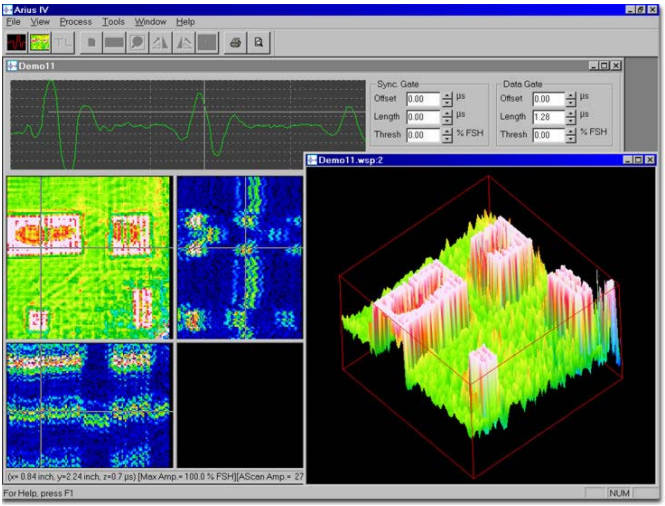The width and height of the screenshot is (665, 506).
Task: Open the Tools menu
Action: (x=113, y=22)
